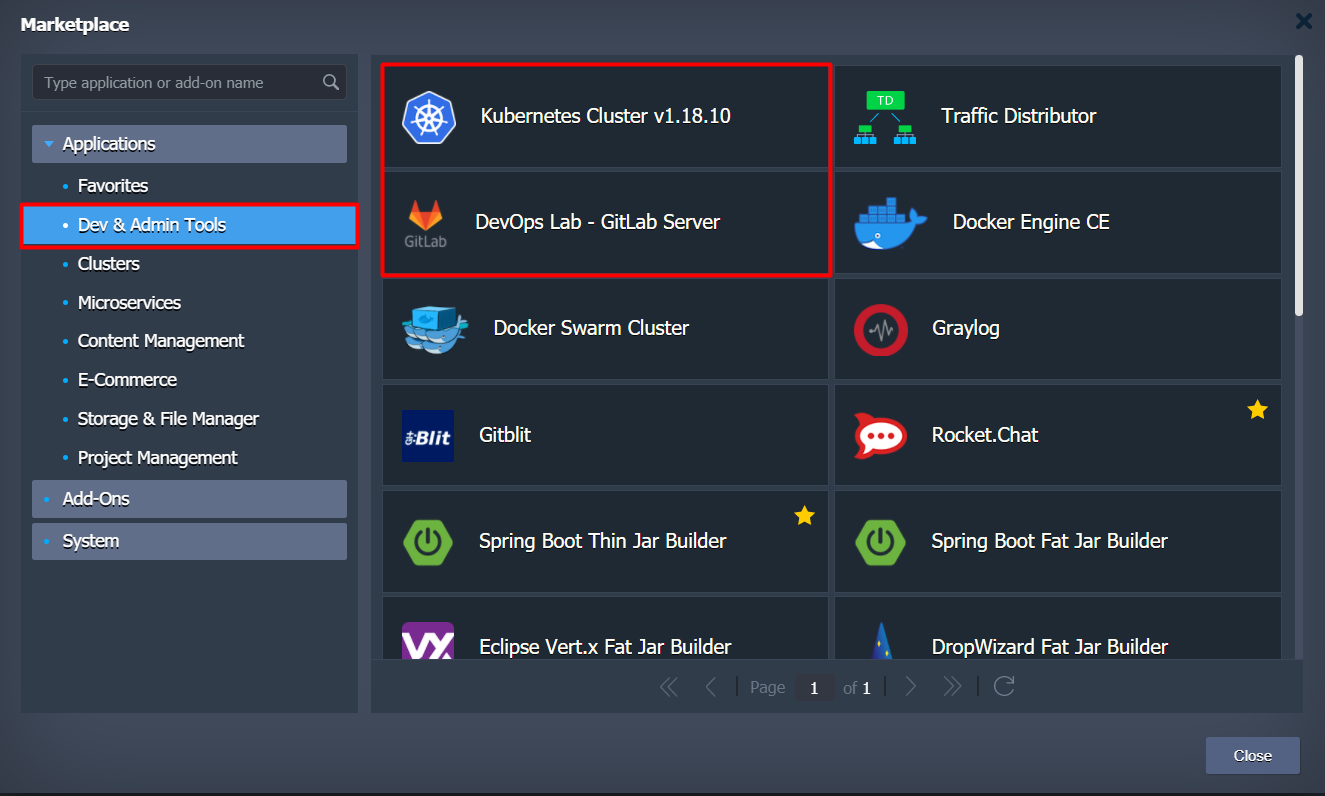Select Spring Boot Fat Jar Builder label
The width and height of the screenshot is (1325, 796).
pos(1050,541)
